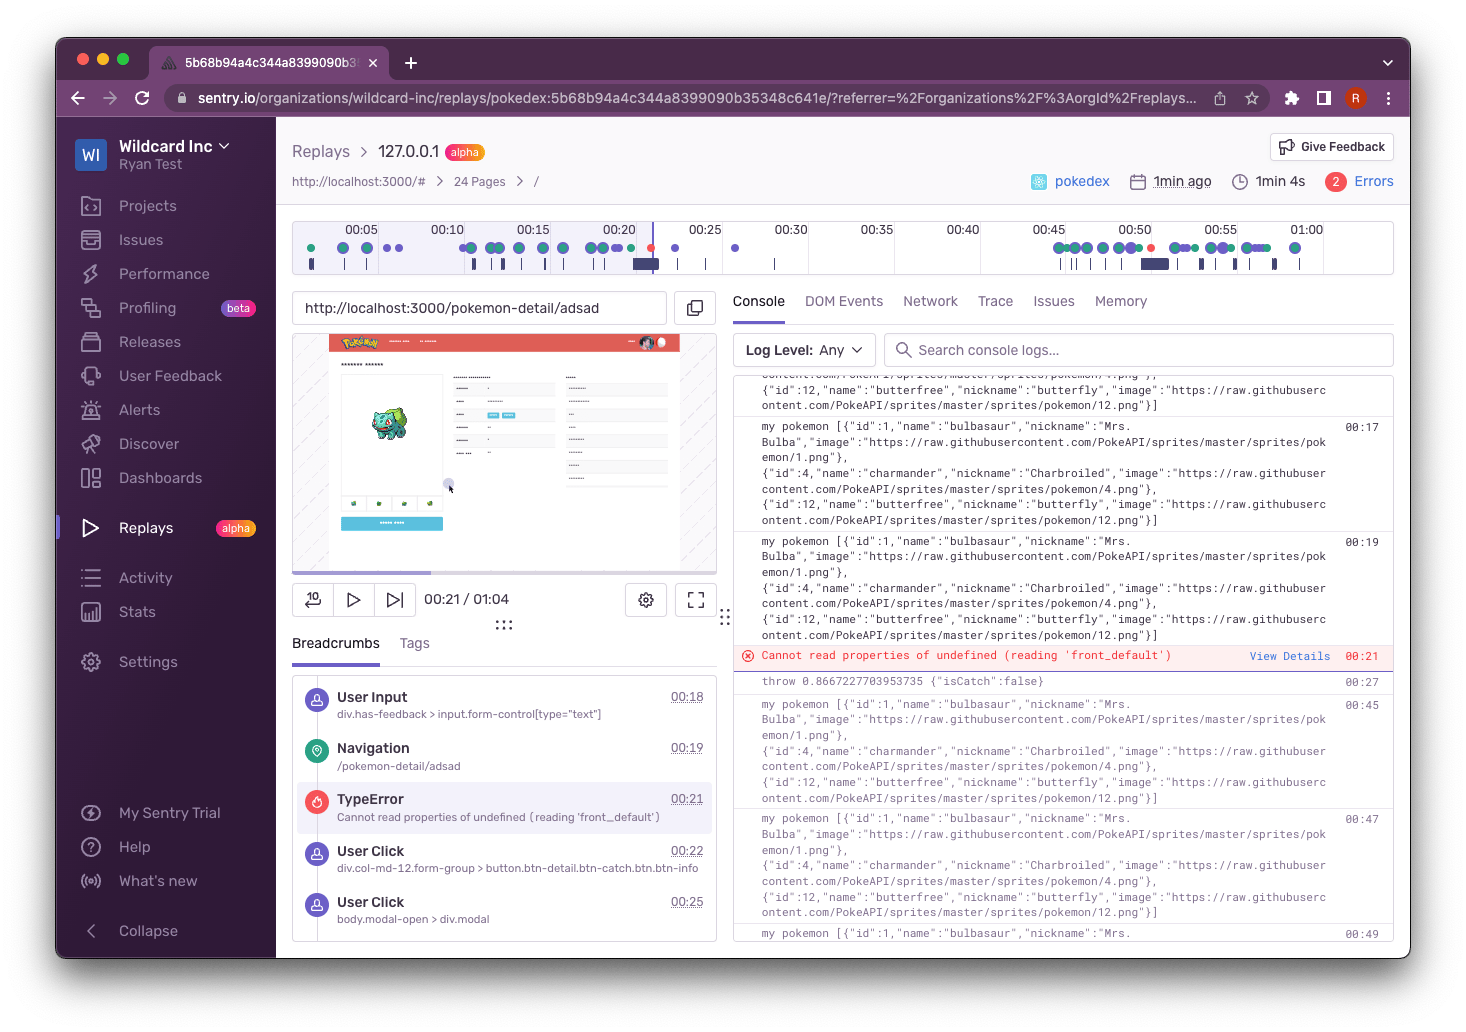This screenshot has width=1466, height=1032.
Task: Switch to the Console tab
Action: [759, 301]
